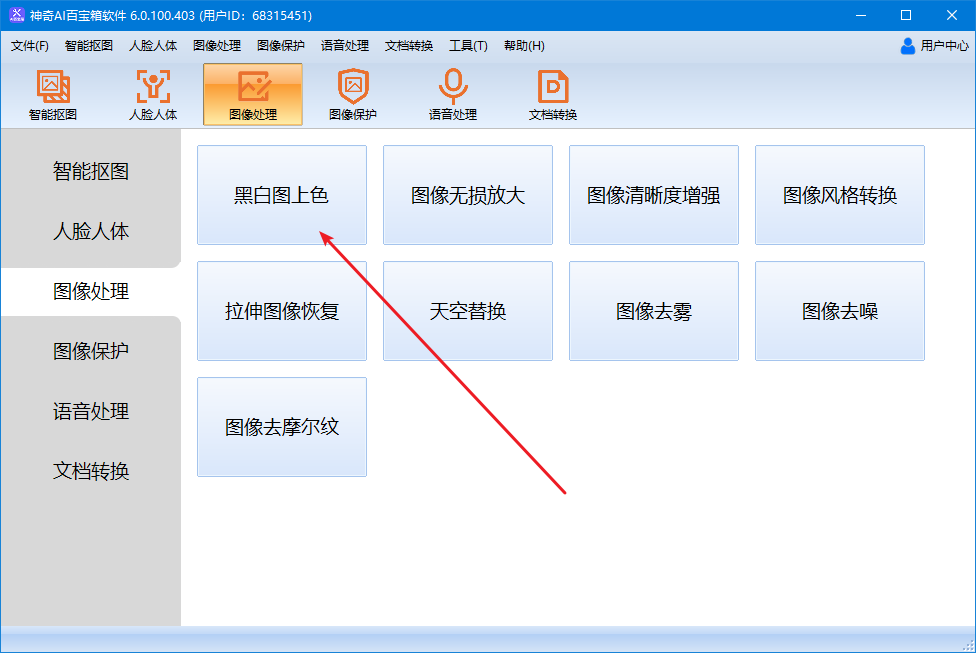The width and height of the screenshot is (976, 653).
Task: Open the 图像处理 menu bar item
Action: coord(217,45)
